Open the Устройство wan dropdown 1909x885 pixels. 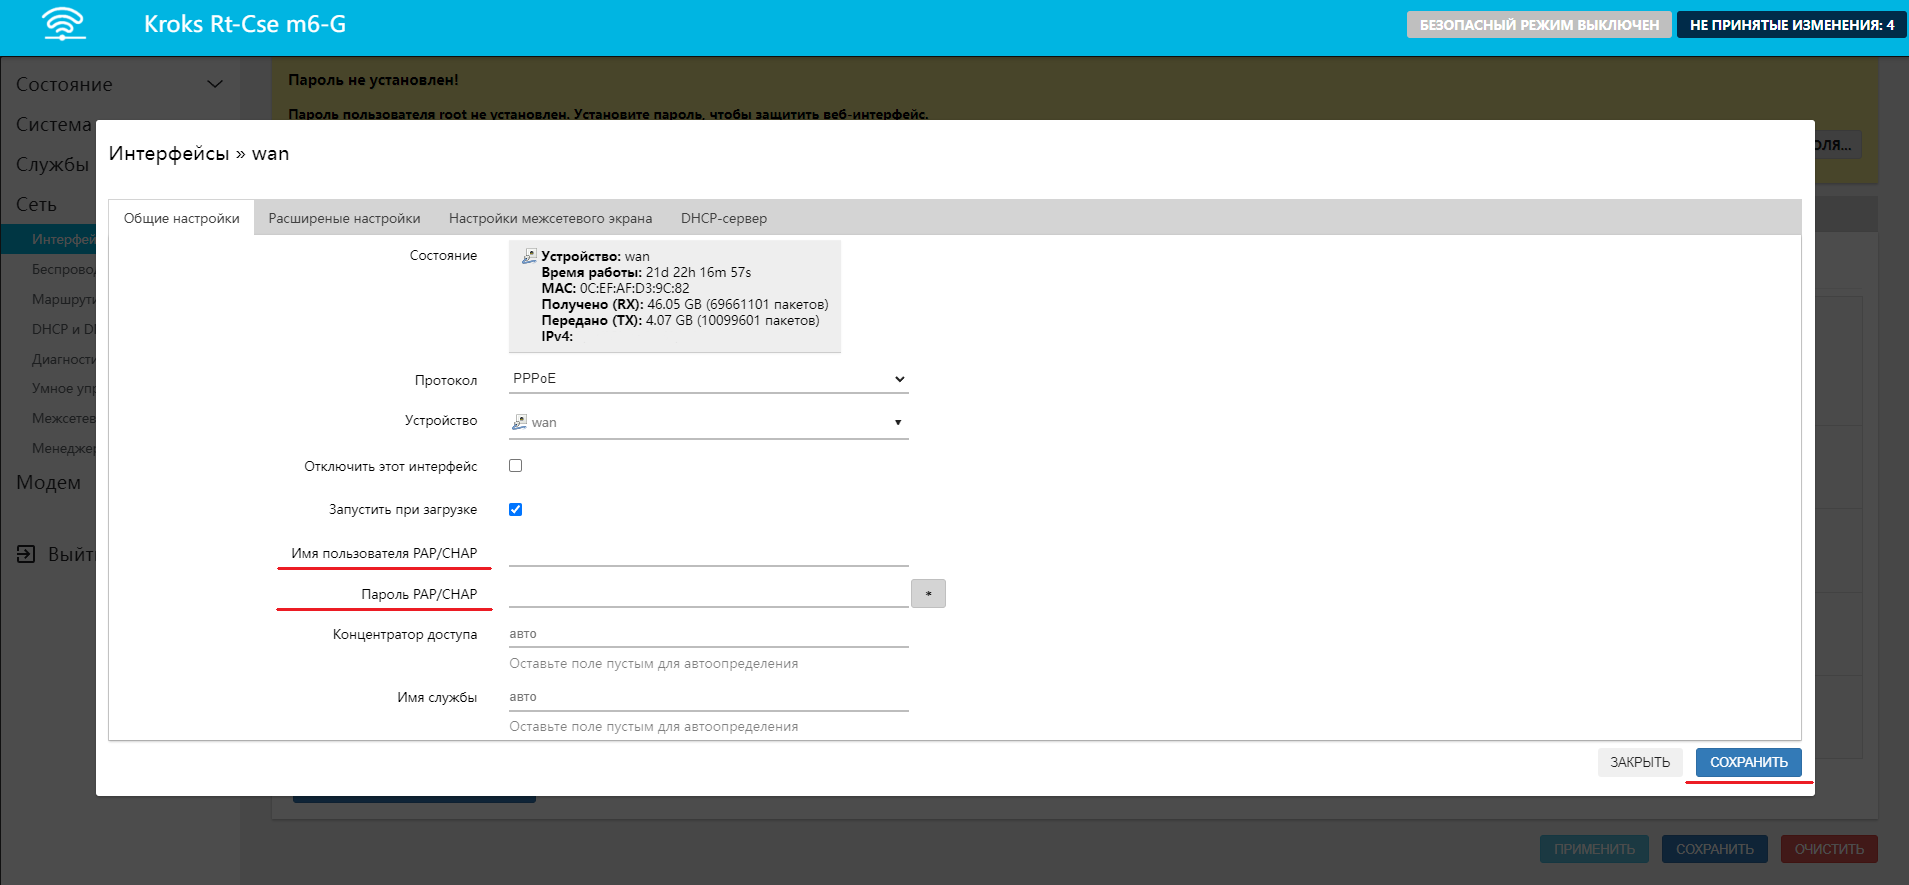(x=709, y=422)
